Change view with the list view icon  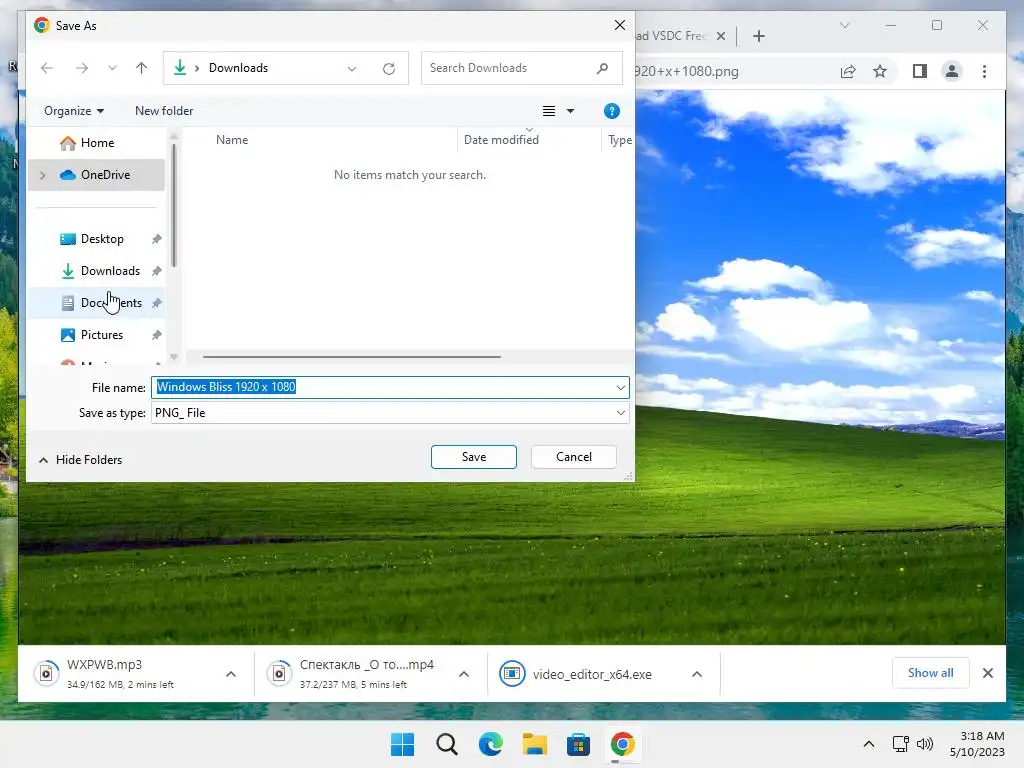pyautogui.click(x=549, y=111)
